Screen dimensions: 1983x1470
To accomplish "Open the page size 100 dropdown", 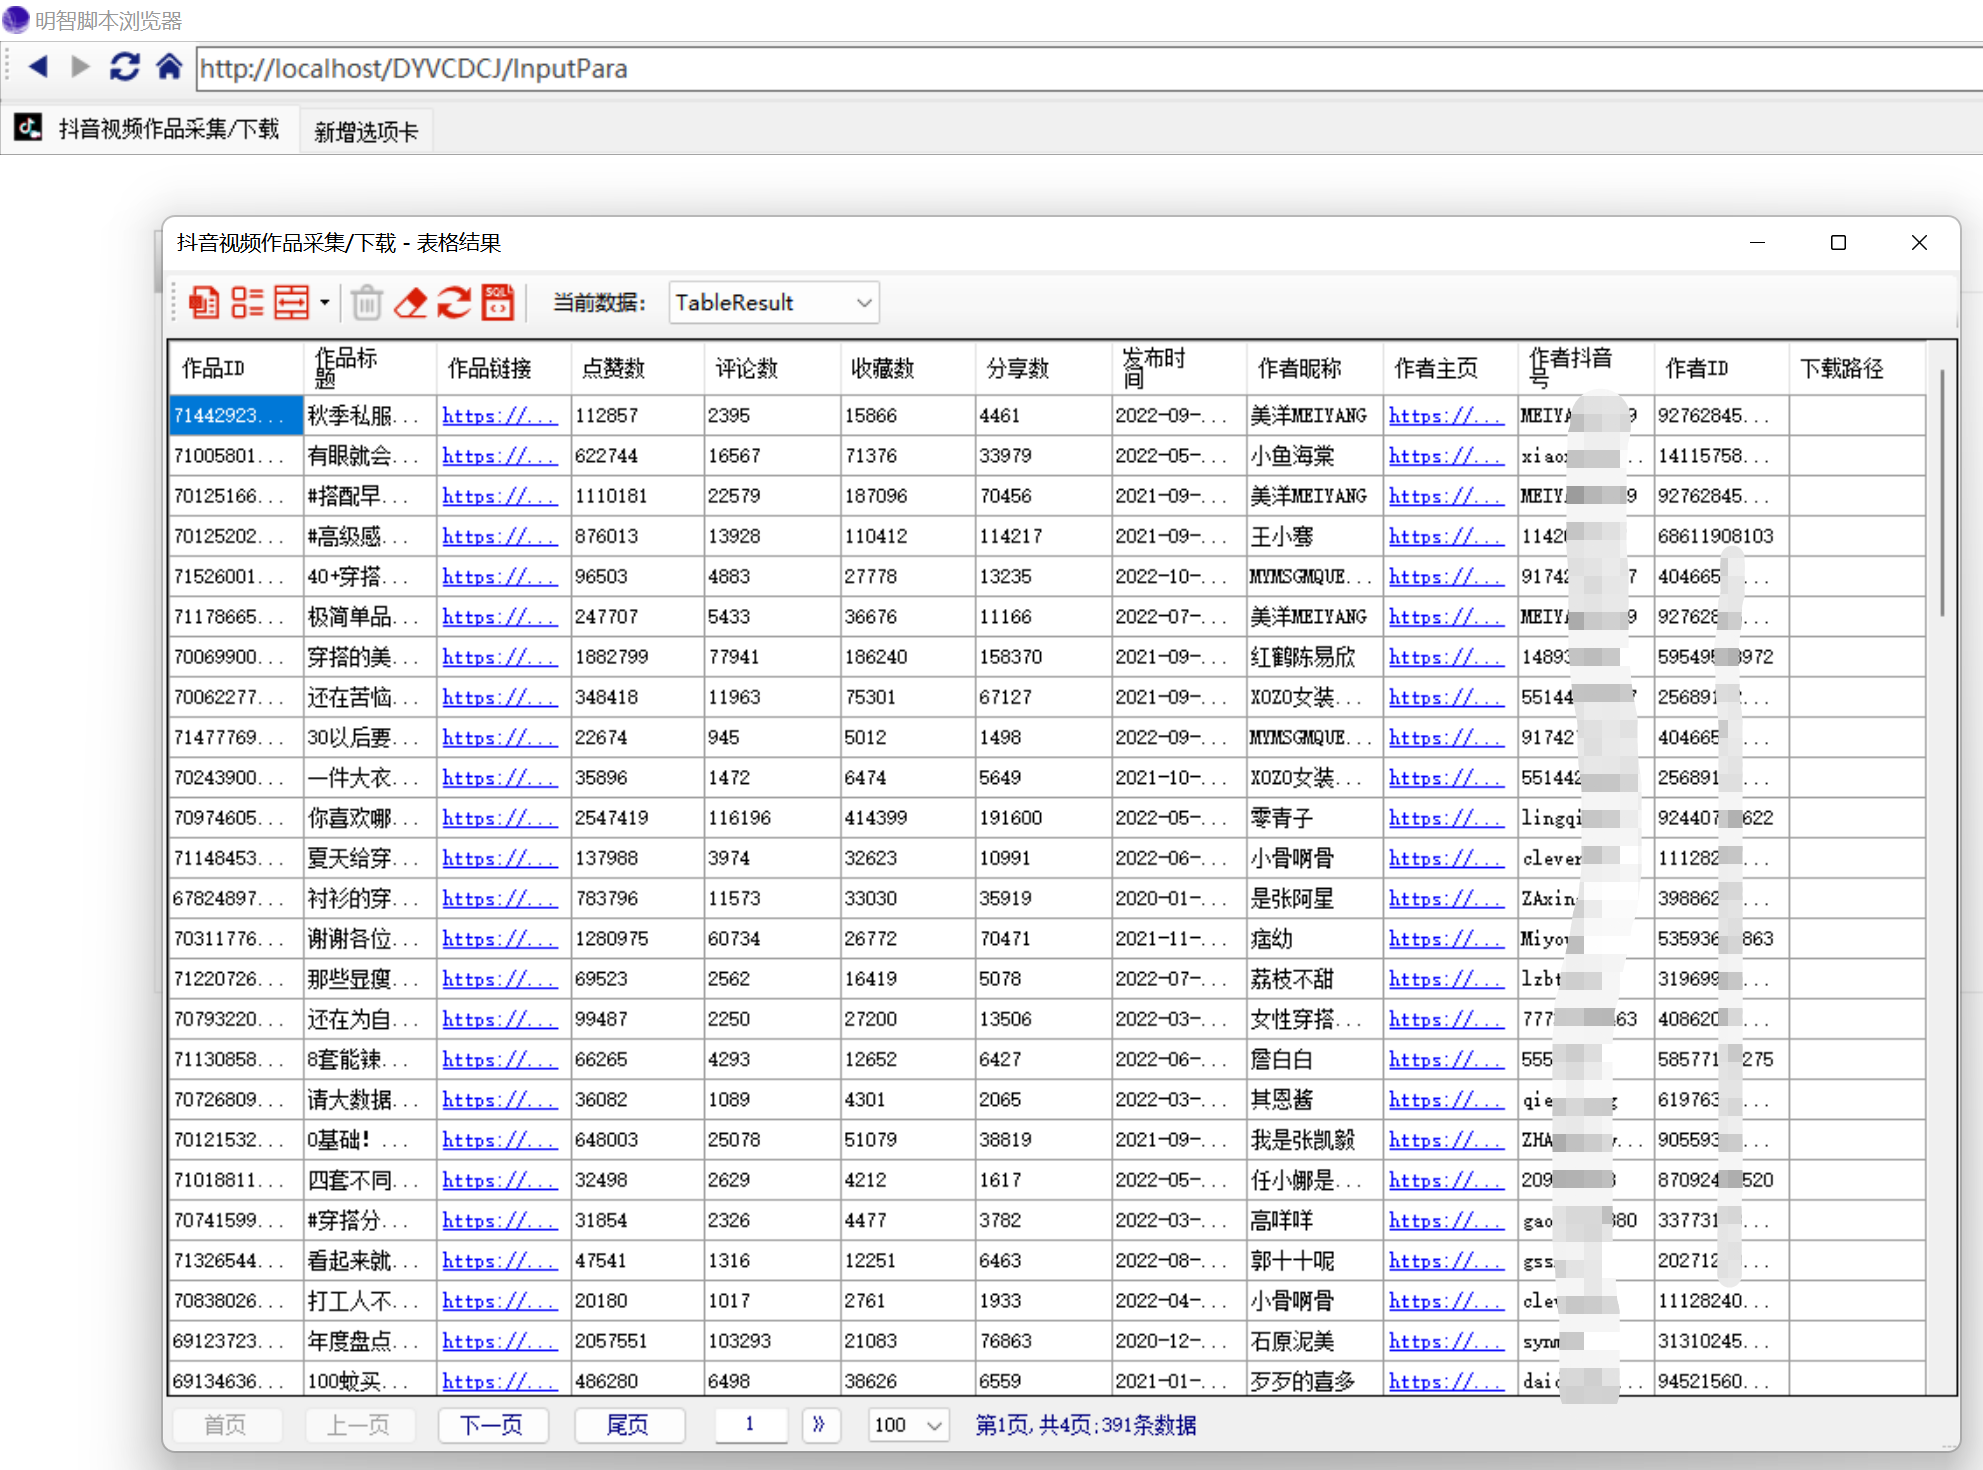I will click(x=908, y=1425).
